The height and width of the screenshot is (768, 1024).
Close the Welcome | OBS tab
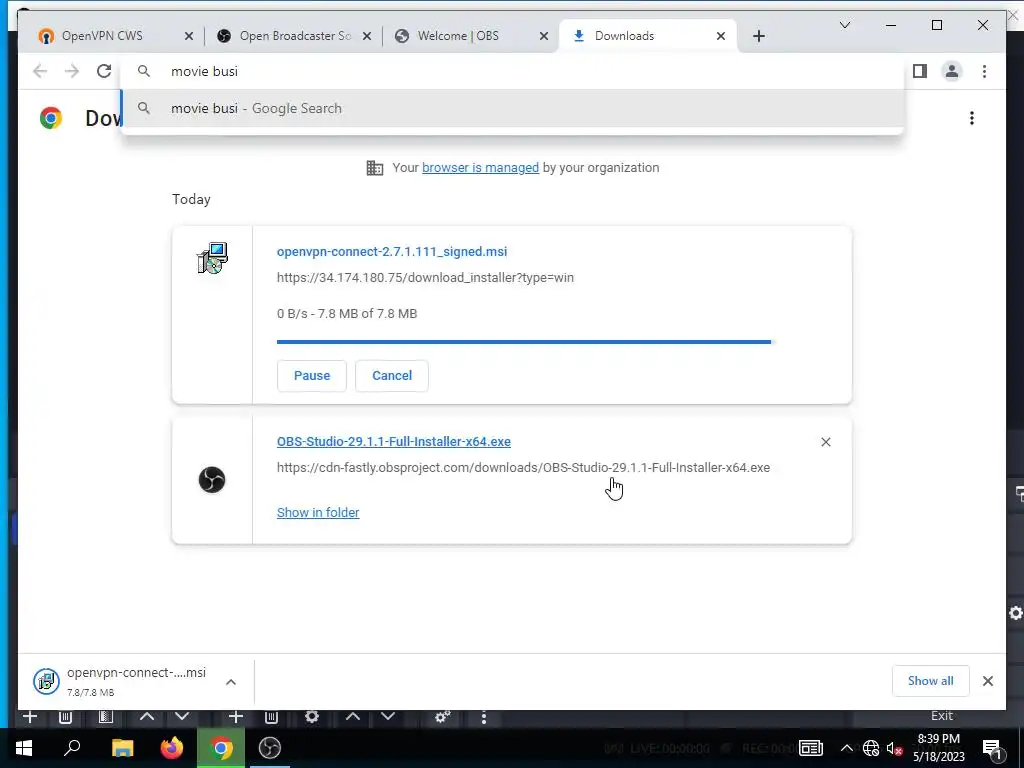pyautogui.click(x=543, y=36)
